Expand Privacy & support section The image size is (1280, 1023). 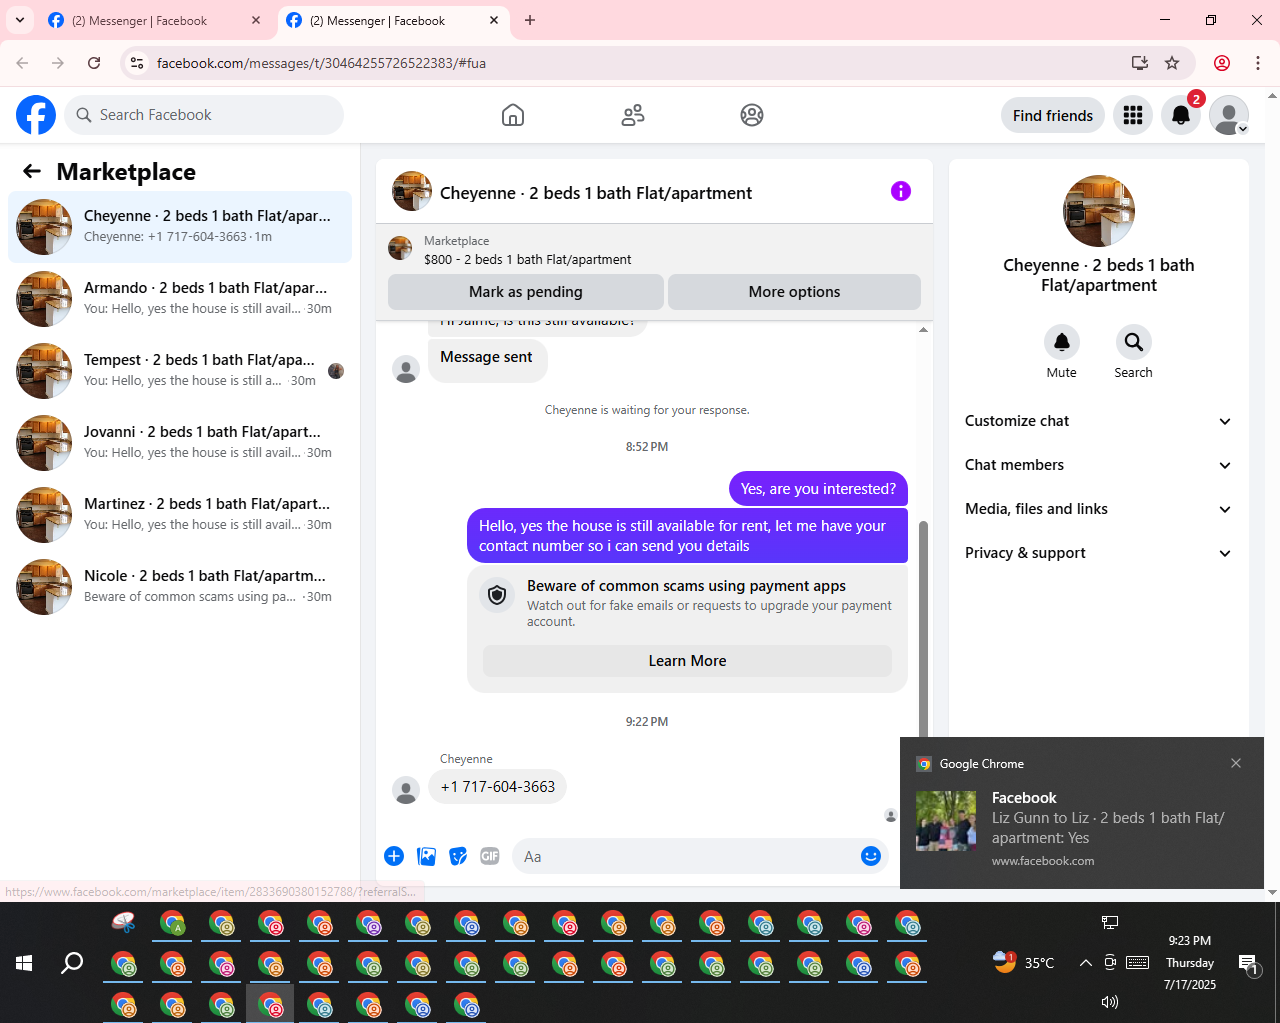click(x=1099, y=553)
